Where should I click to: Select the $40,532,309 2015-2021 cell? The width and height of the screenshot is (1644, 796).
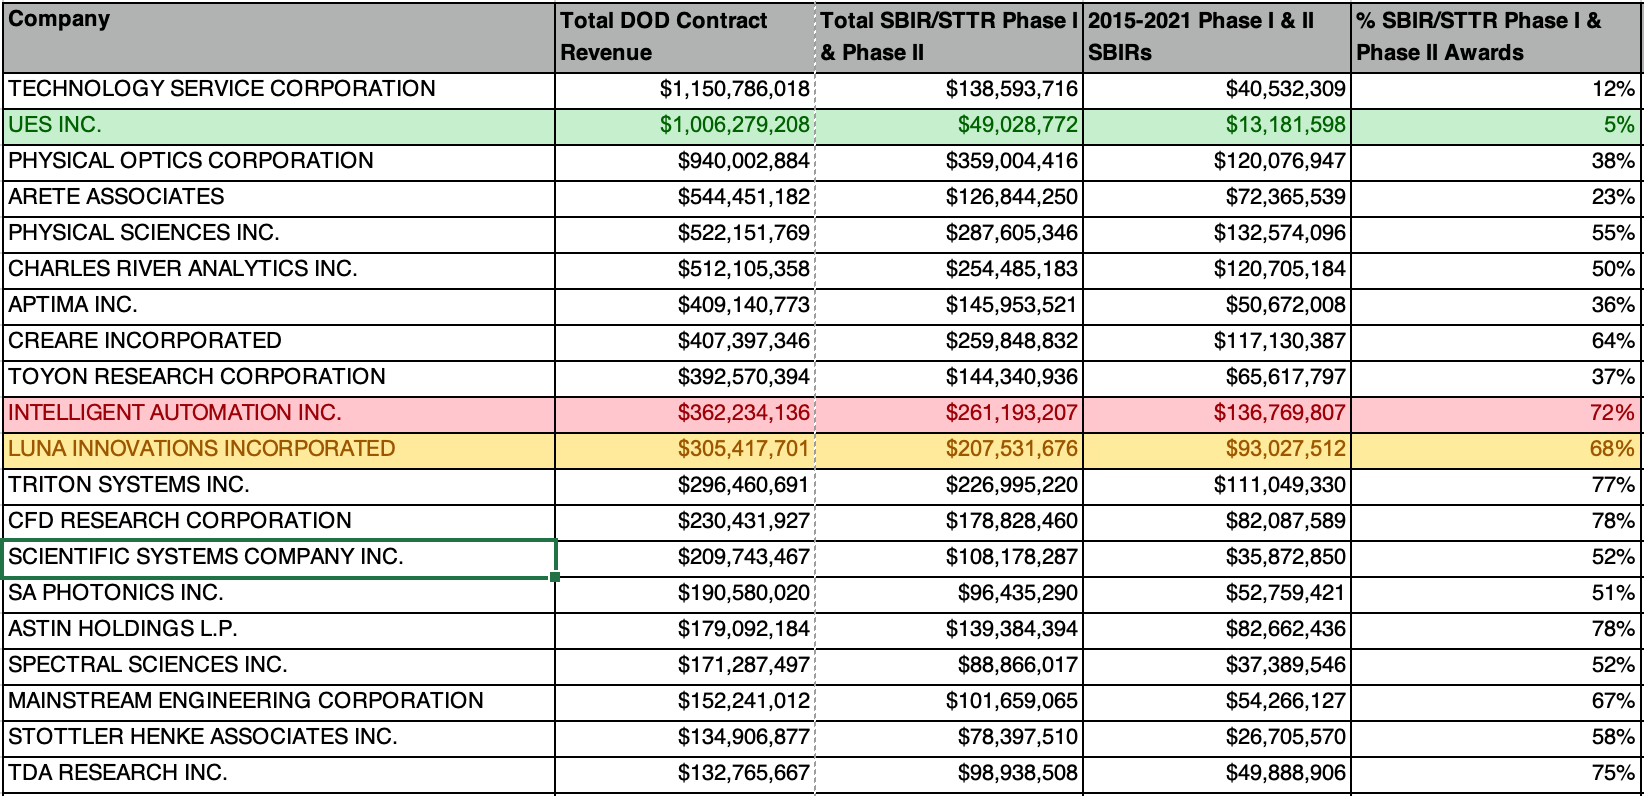click(1217, 90)
